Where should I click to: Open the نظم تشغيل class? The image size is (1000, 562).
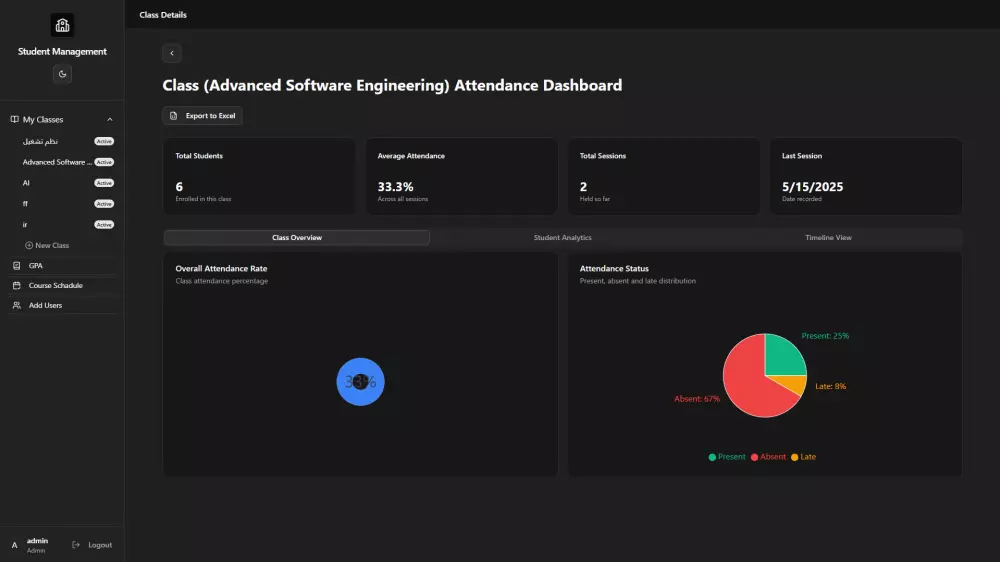[40, 141]
